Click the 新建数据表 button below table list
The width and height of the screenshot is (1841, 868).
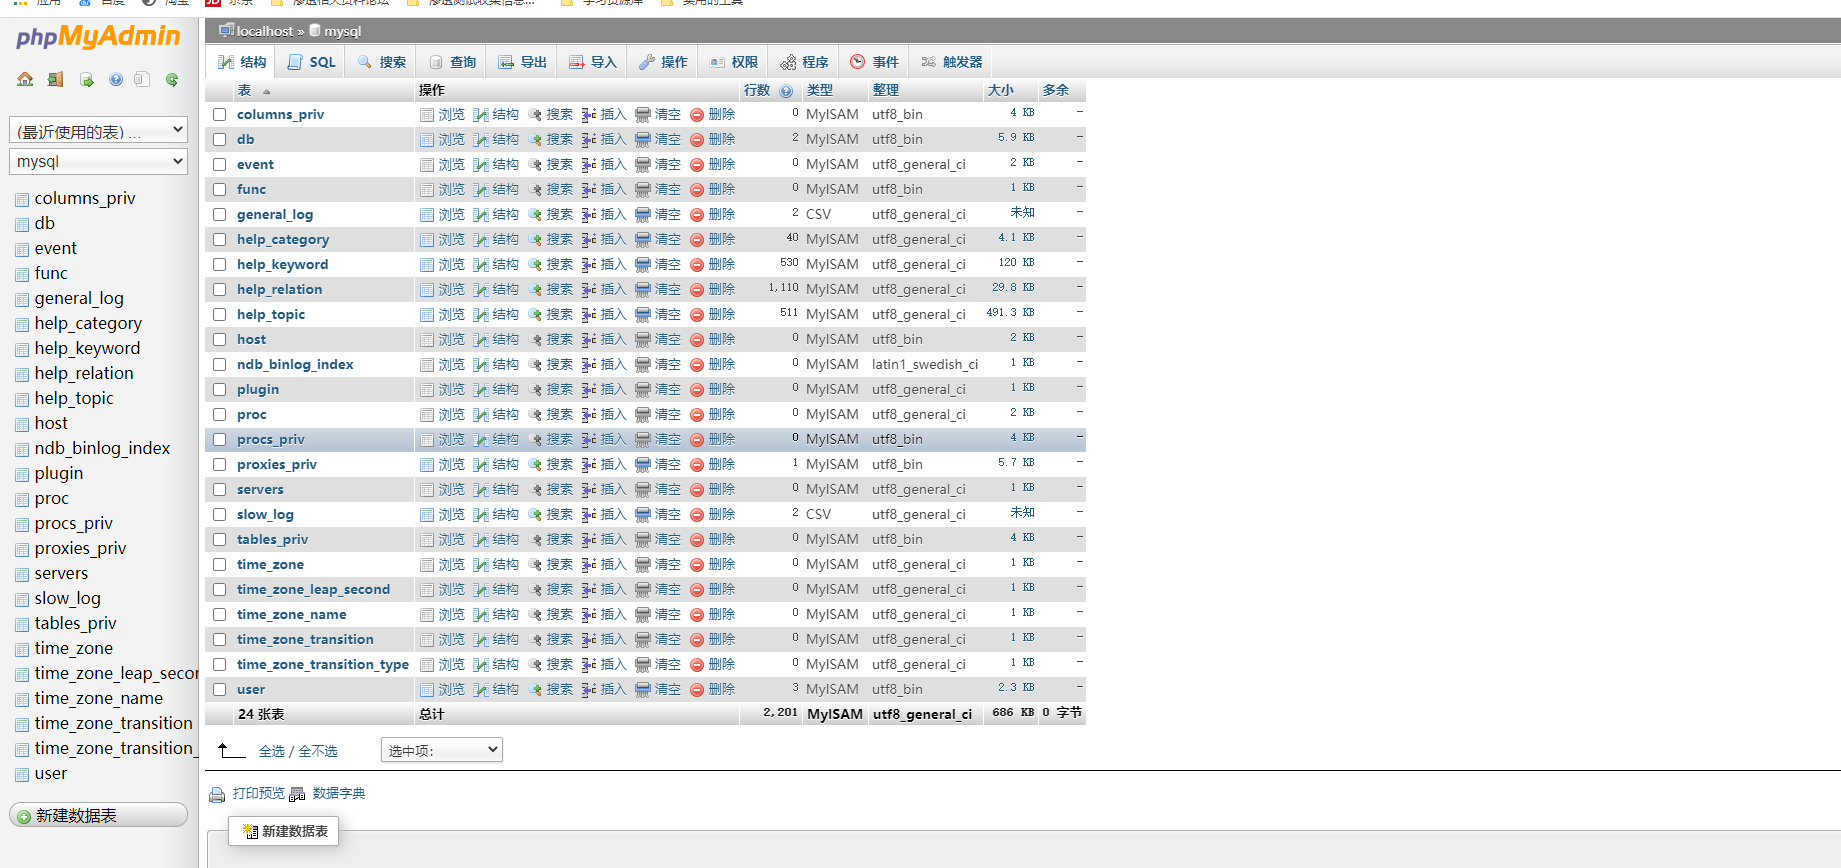[284, 831]
